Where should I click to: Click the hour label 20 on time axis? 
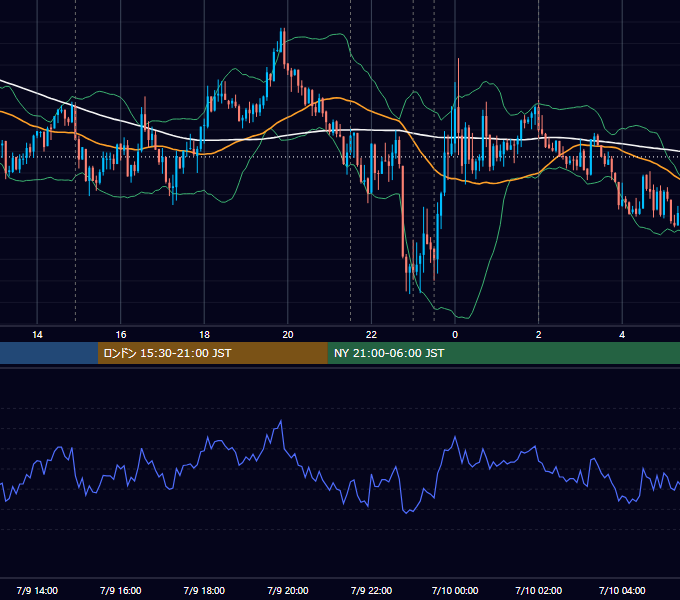tap(288, 335)
